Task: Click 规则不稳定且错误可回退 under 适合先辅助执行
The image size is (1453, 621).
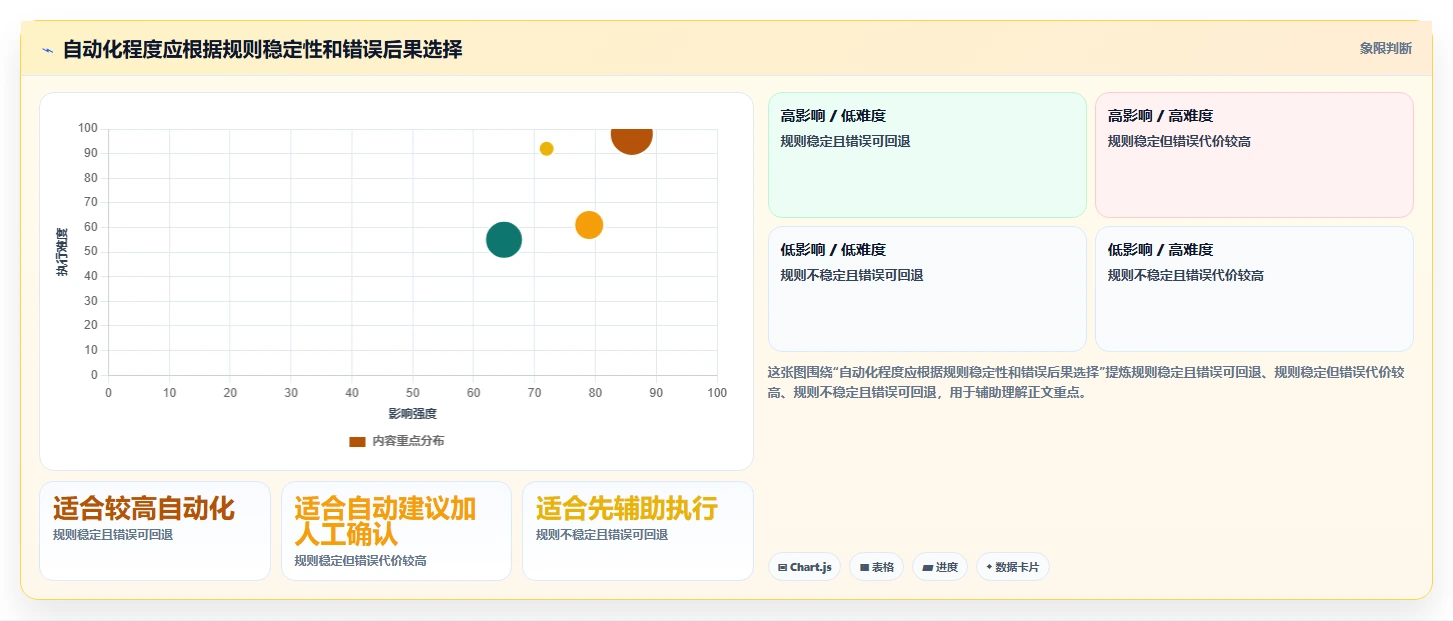Action: [x=601, y=535]
